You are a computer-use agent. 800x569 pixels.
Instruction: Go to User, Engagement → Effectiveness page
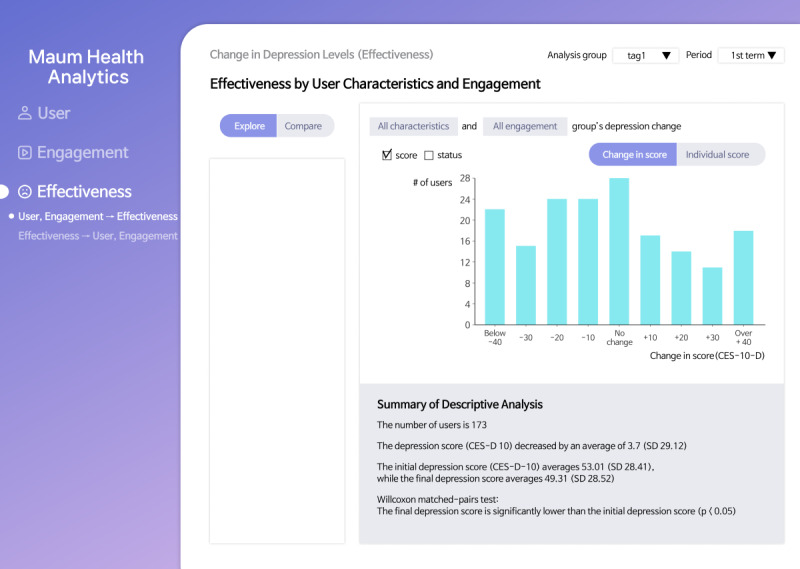click(98, 216)
